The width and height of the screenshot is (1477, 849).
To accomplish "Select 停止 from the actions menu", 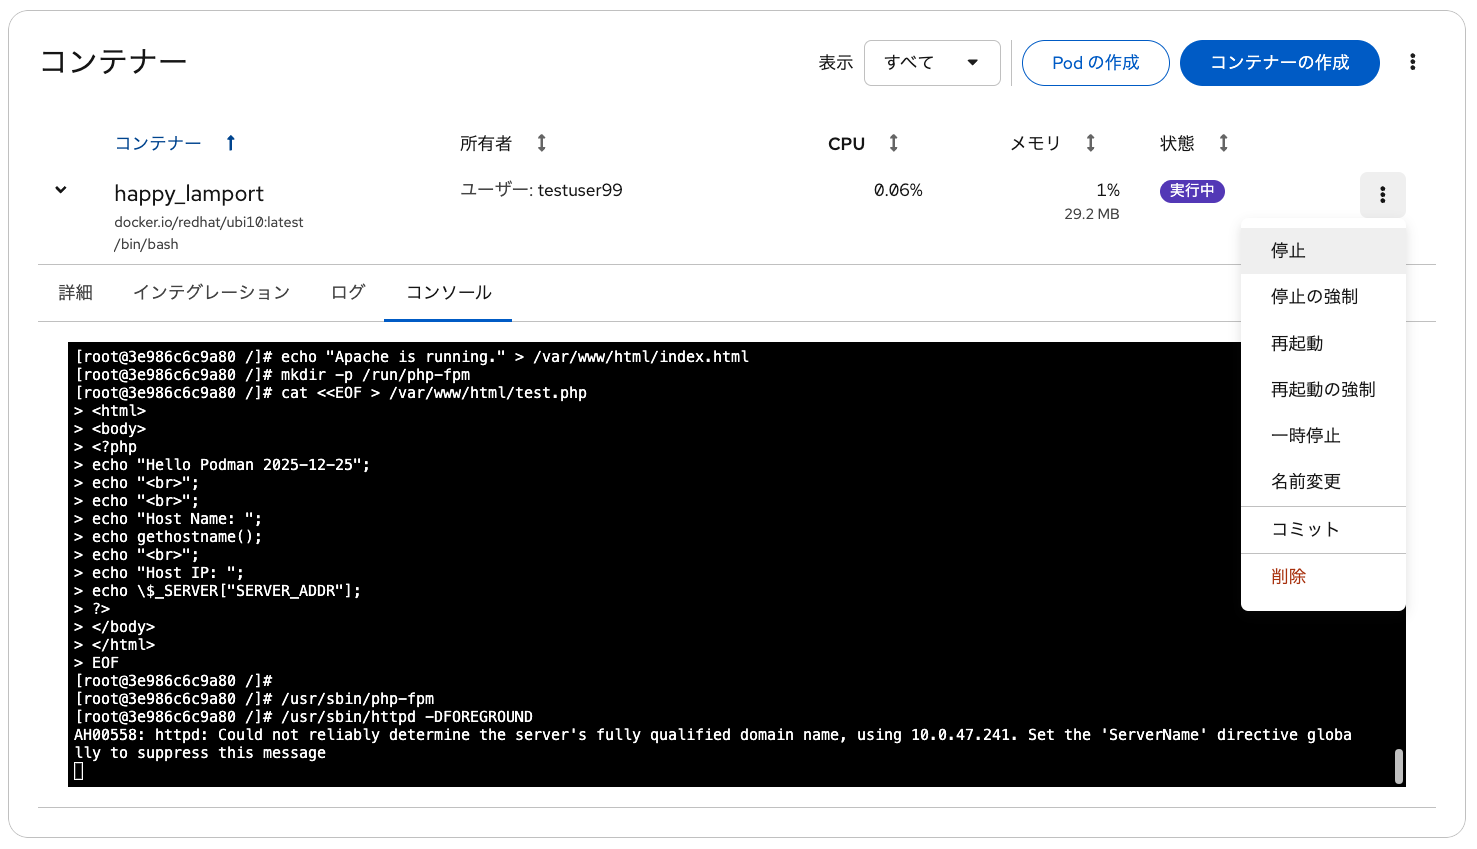I will click(1288, 251).
